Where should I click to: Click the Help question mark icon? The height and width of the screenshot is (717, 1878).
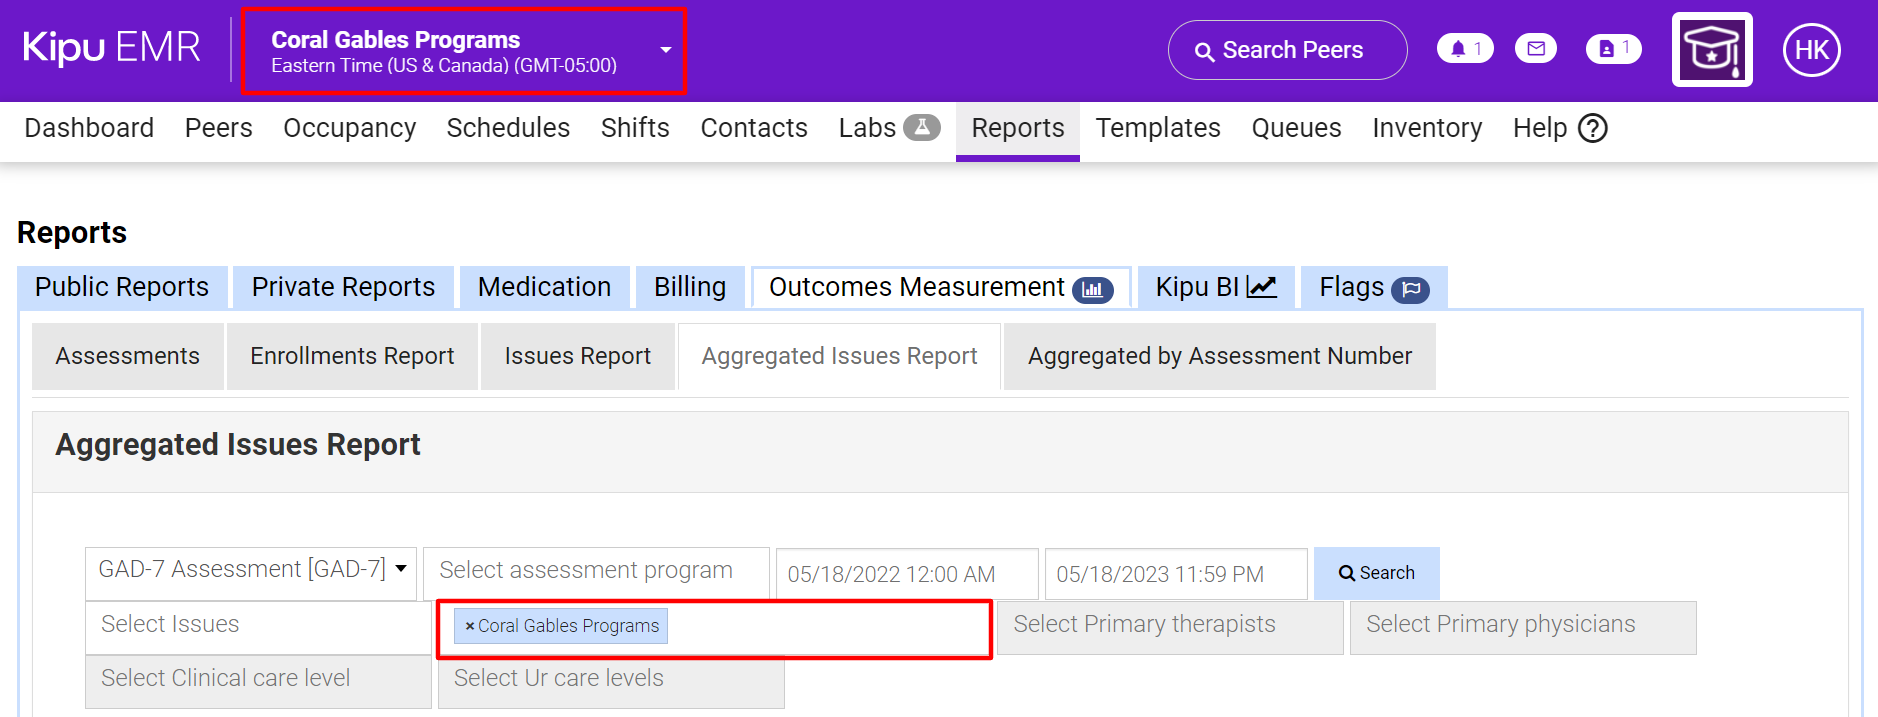[1592, 128]
